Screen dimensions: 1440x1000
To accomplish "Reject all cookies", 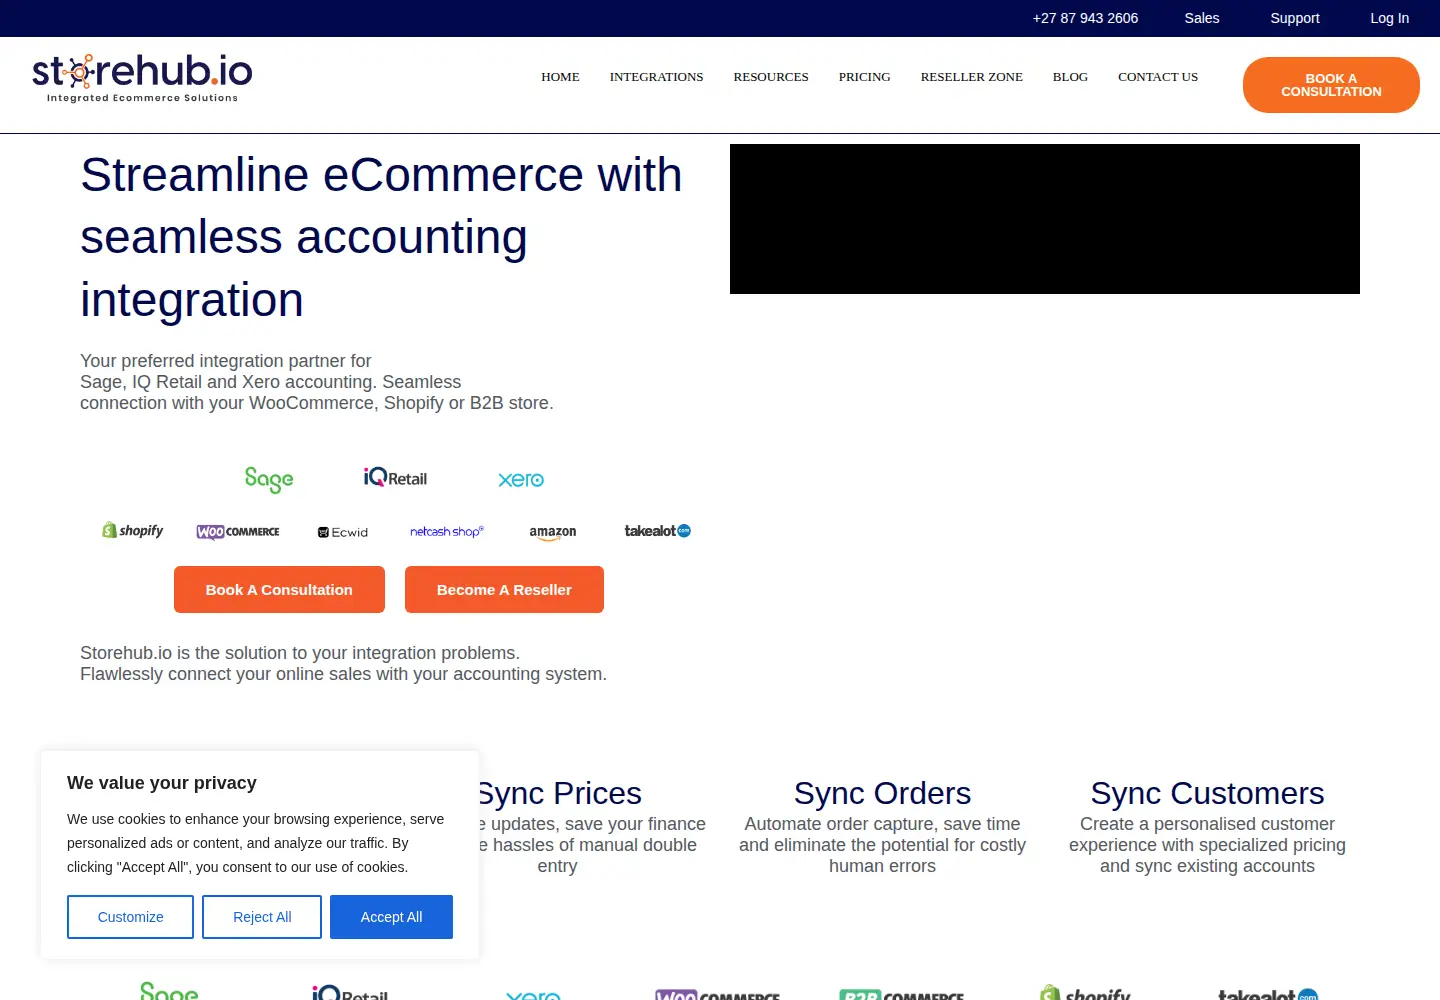I will pyautogui.click(x=262, y=917).
